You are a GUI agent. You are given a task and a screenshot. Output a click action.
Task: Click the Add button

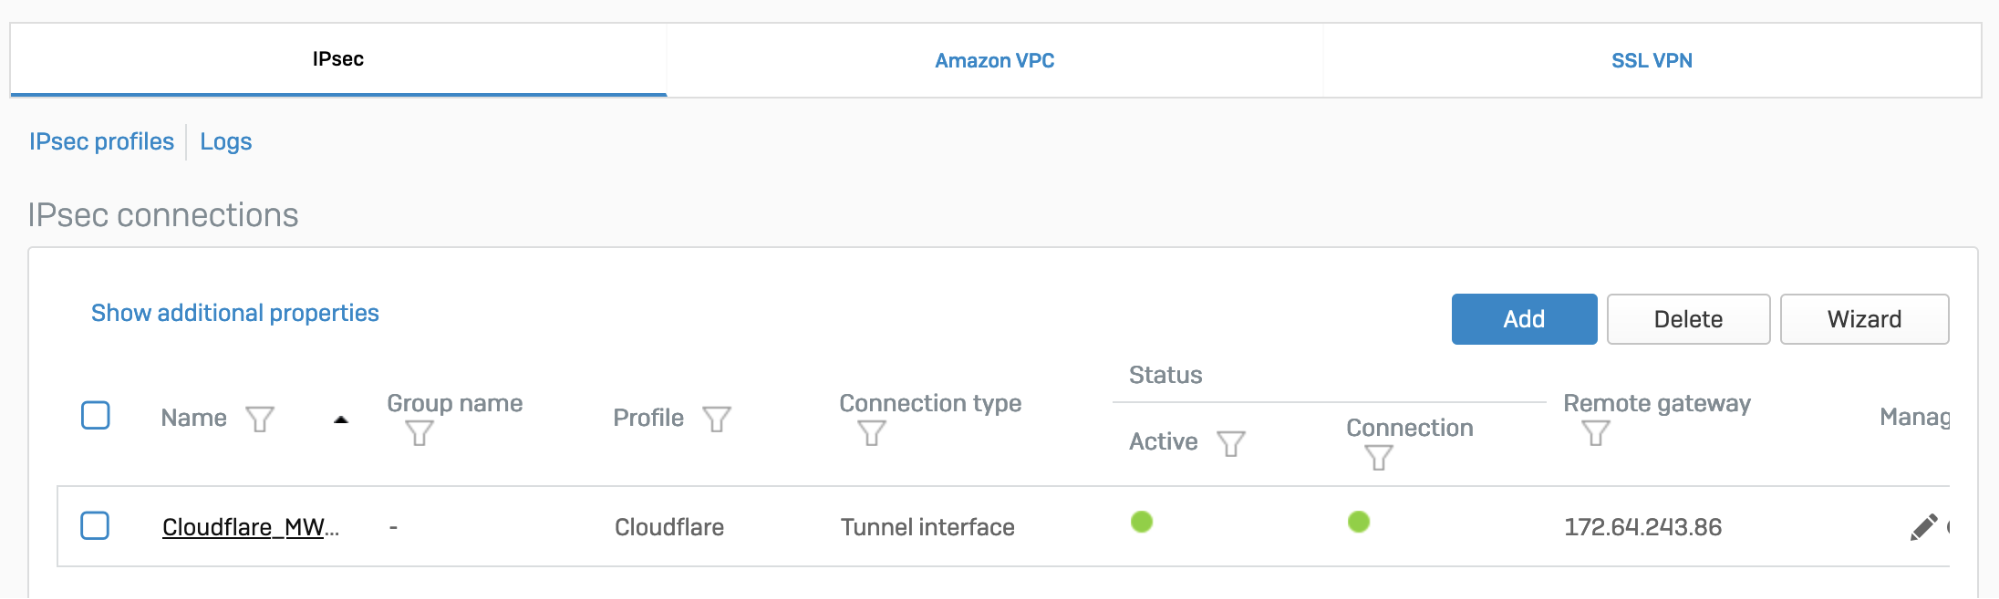click(x=1523, y=319)
